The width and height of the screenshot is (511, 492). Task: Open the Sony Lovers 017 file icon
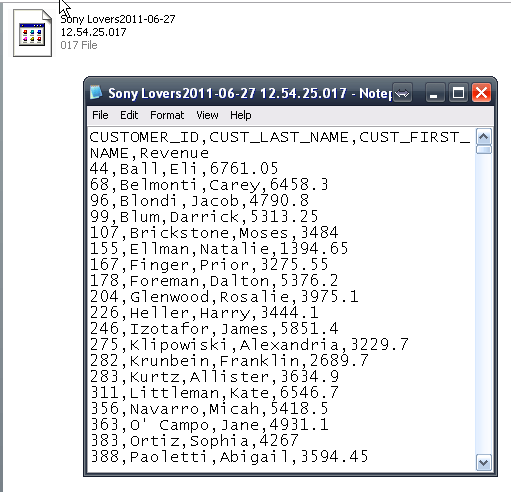pyautogui.click(x=32, y=33)
